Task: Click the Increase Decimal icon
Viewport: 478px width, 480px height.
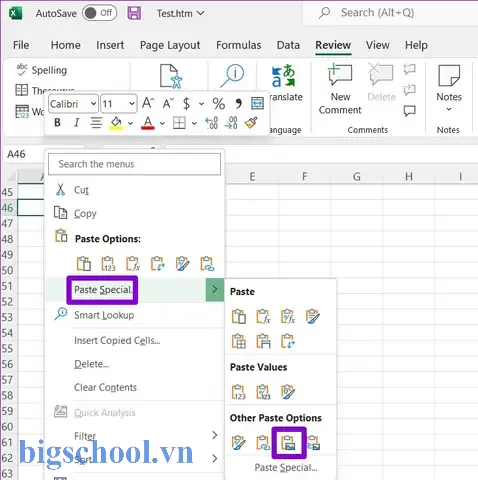Action: pos(212,123)
